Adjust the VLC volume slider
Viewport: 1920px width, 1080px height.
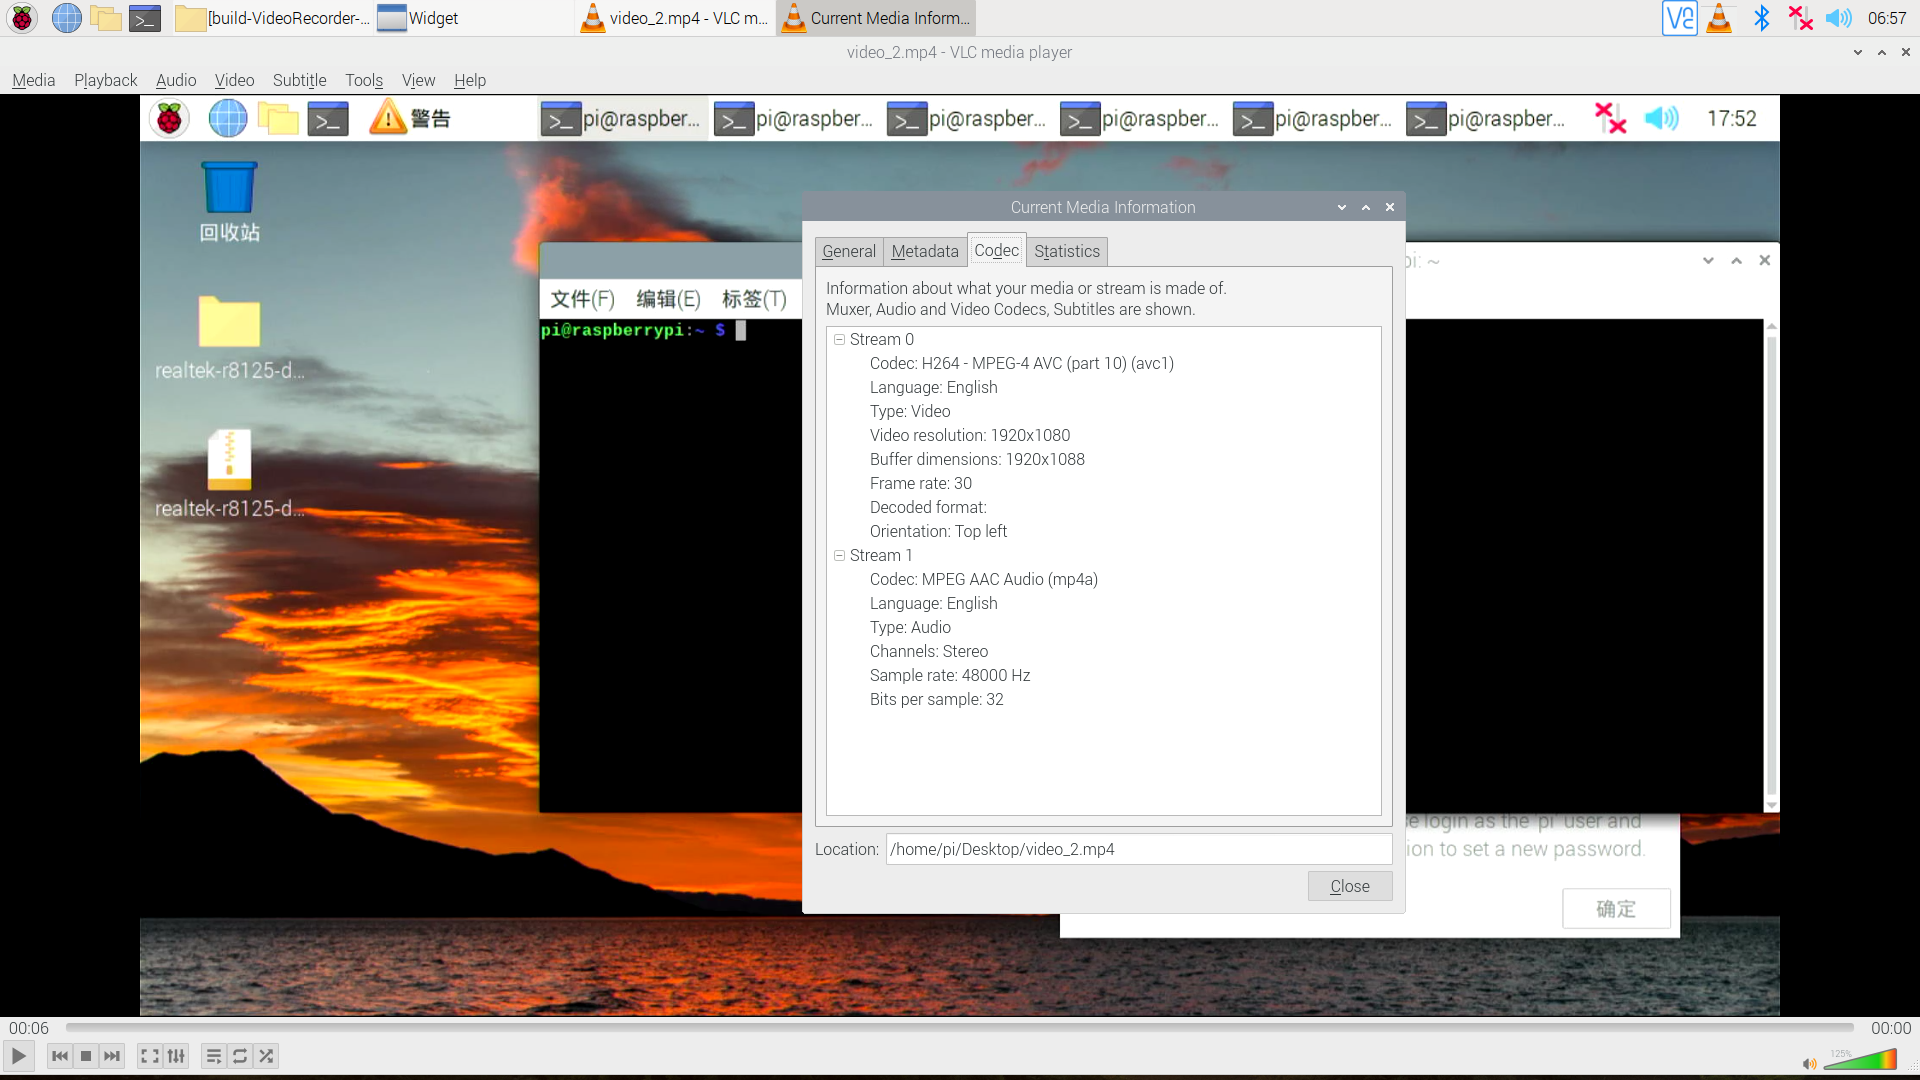(x=1860, y=1059)
